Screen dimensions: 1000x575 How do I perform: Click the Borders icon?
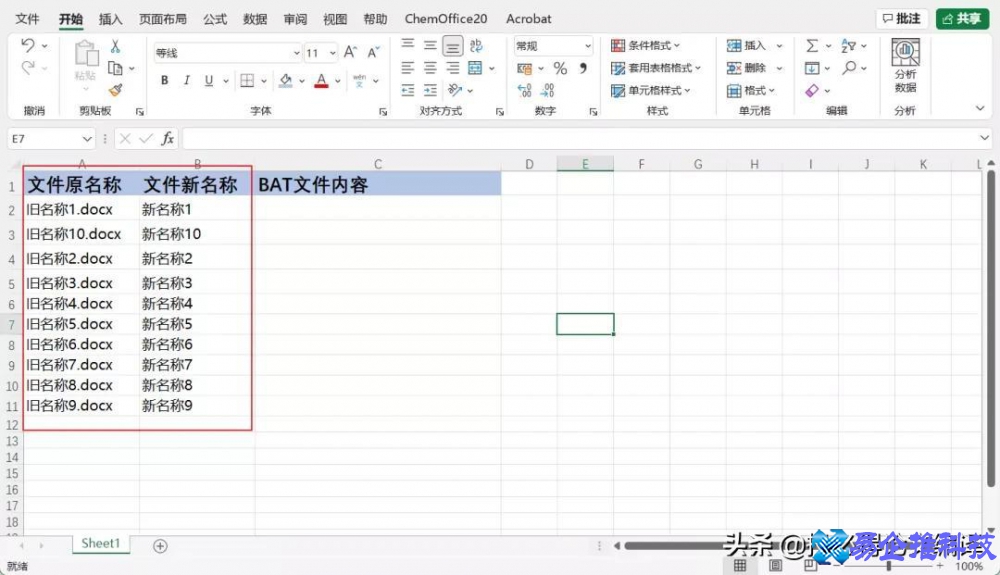click(247, 80)
